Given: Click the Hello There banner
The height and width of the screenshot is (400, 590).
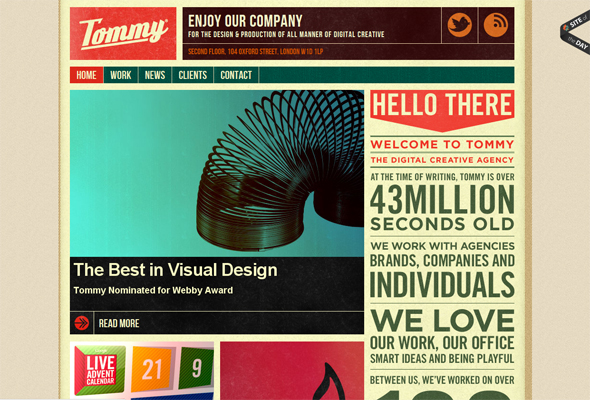Looking at the screenshot, I should 442,111.
